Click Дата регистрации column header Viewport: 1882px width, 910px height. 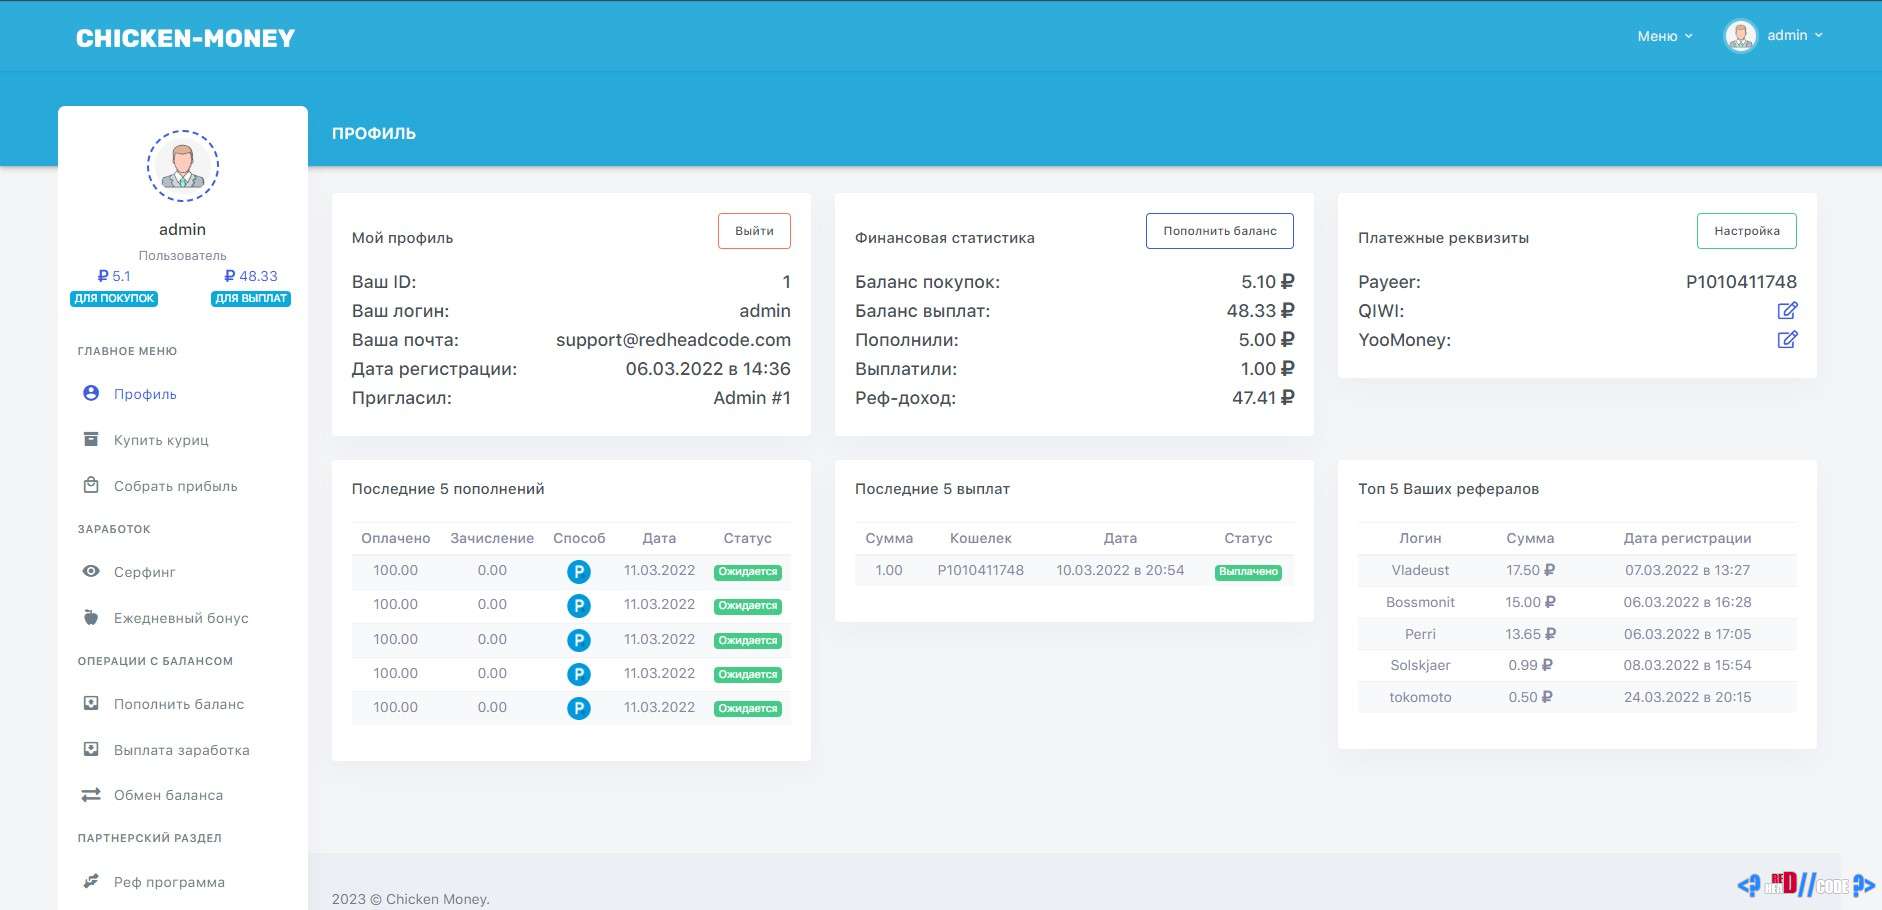pyautogui.click(x=1687, y=538)
